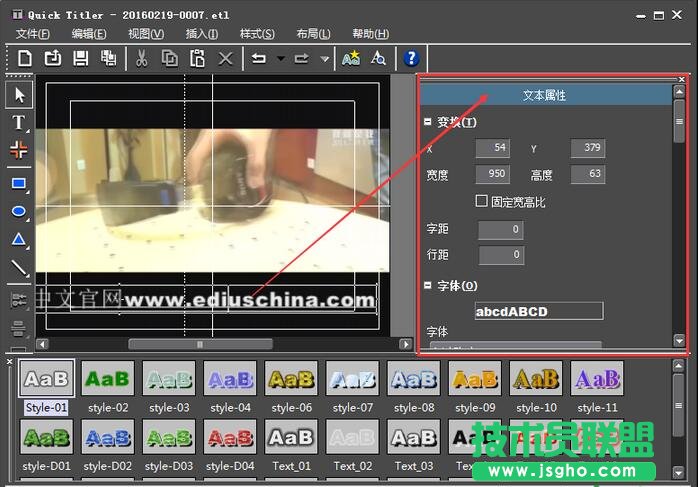Click the distribute icon in left toolbar
This screenshot has height=487, width=699.
tap(19, 328)
